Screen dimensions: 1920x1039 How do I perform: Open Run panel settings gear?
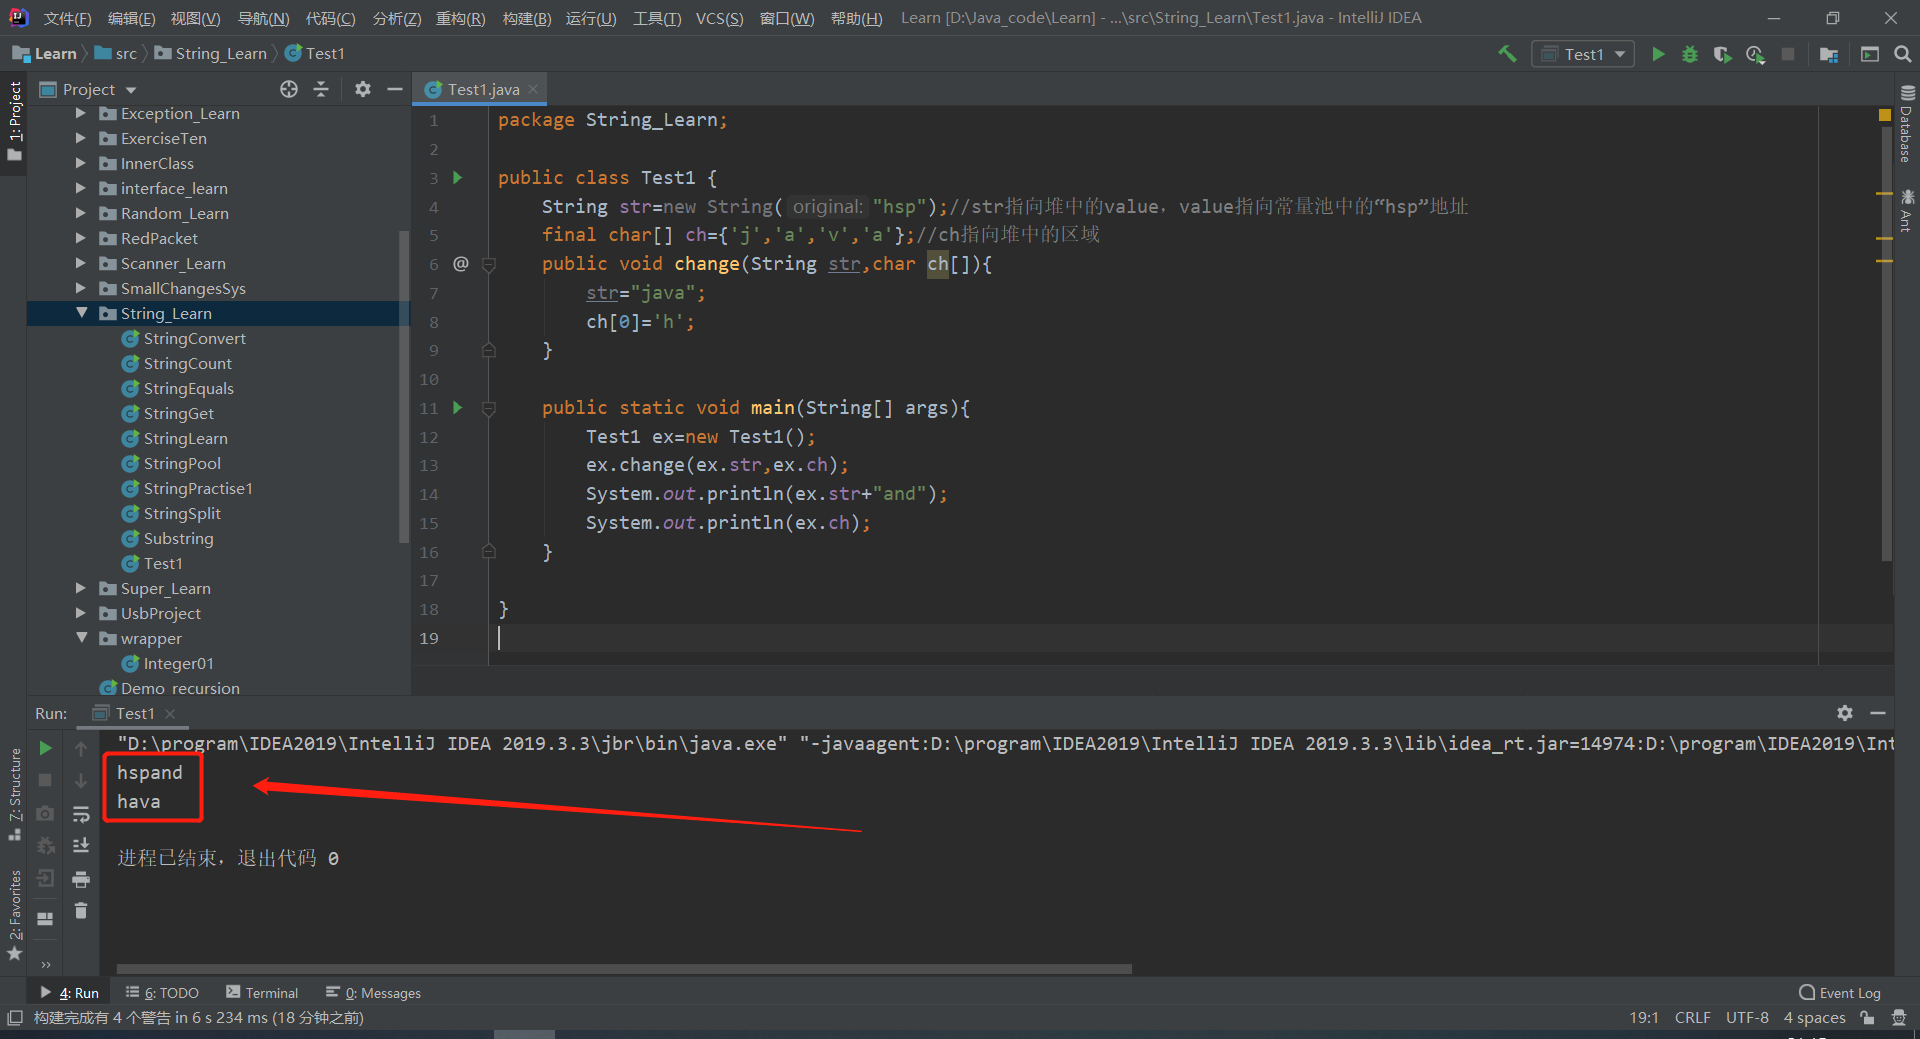click(x=1845, y=713)
